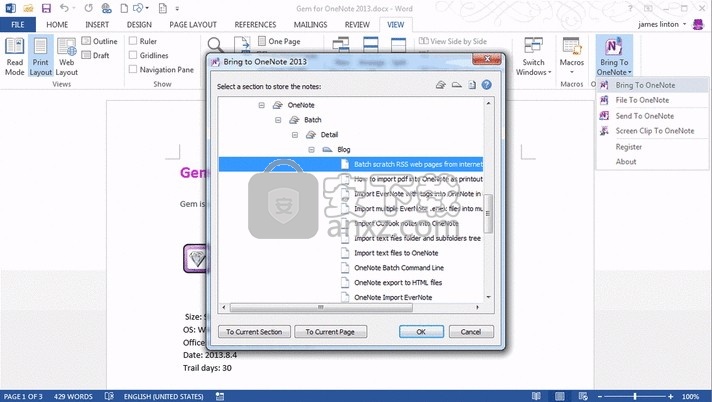
Task: Click Web Layout icon in status bar
Action: click(583, 396)
